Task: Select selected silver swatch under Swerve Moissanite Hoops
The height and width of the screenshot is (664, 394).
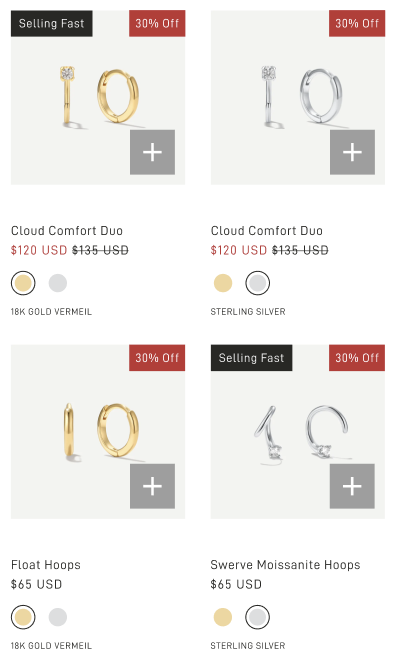Action: click(x=258, y=617)
